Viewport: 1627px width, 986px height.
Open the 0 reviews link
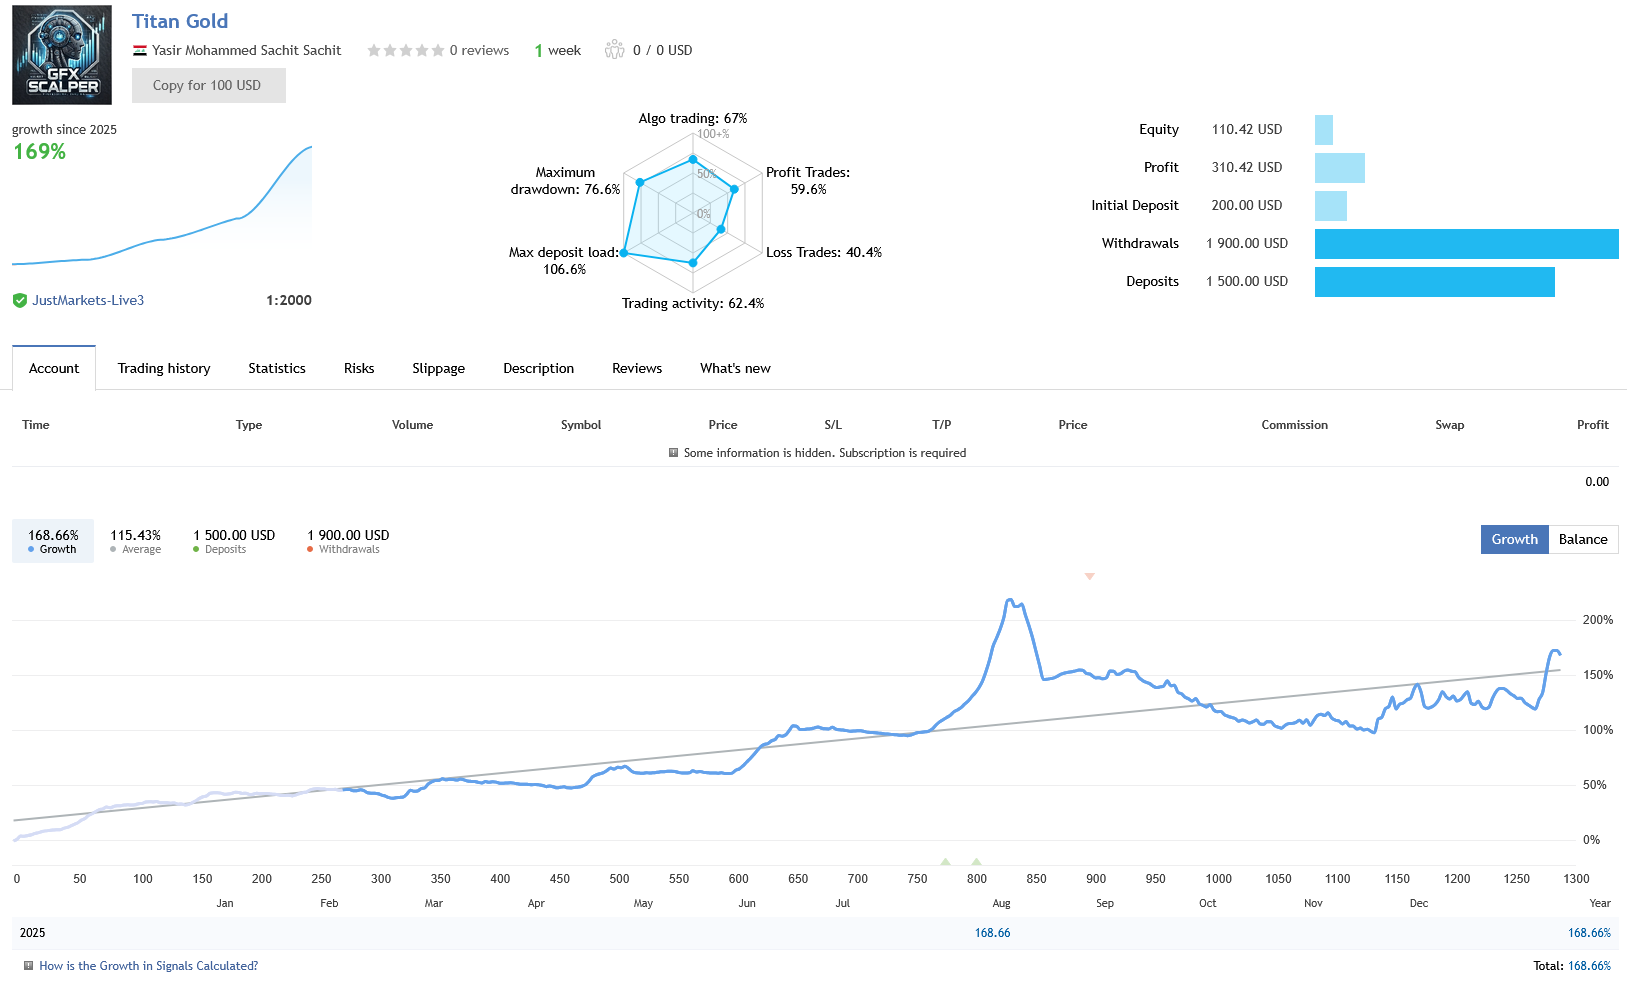pyautogui.click(x=479, y=50)
